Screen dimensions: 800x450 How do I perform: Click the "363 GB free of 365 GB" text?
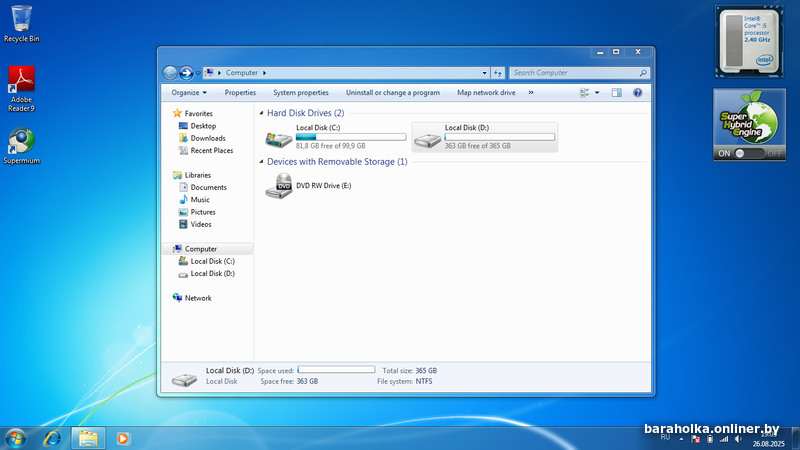(478, 146)
